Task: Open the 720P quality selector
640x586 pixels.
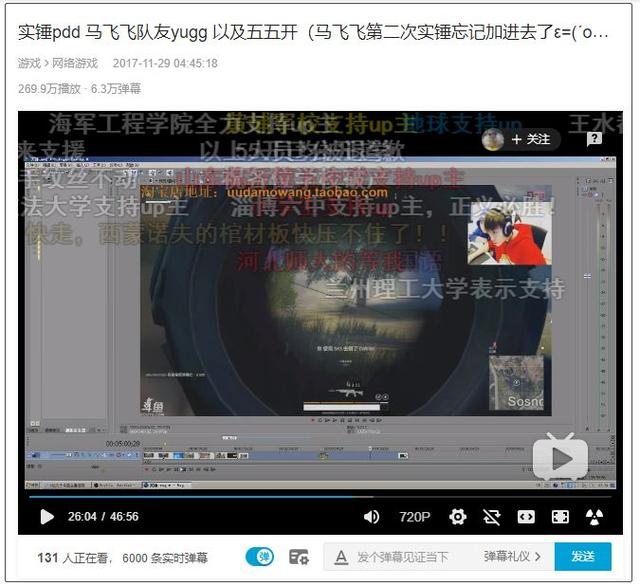Action: coord(415,517)
